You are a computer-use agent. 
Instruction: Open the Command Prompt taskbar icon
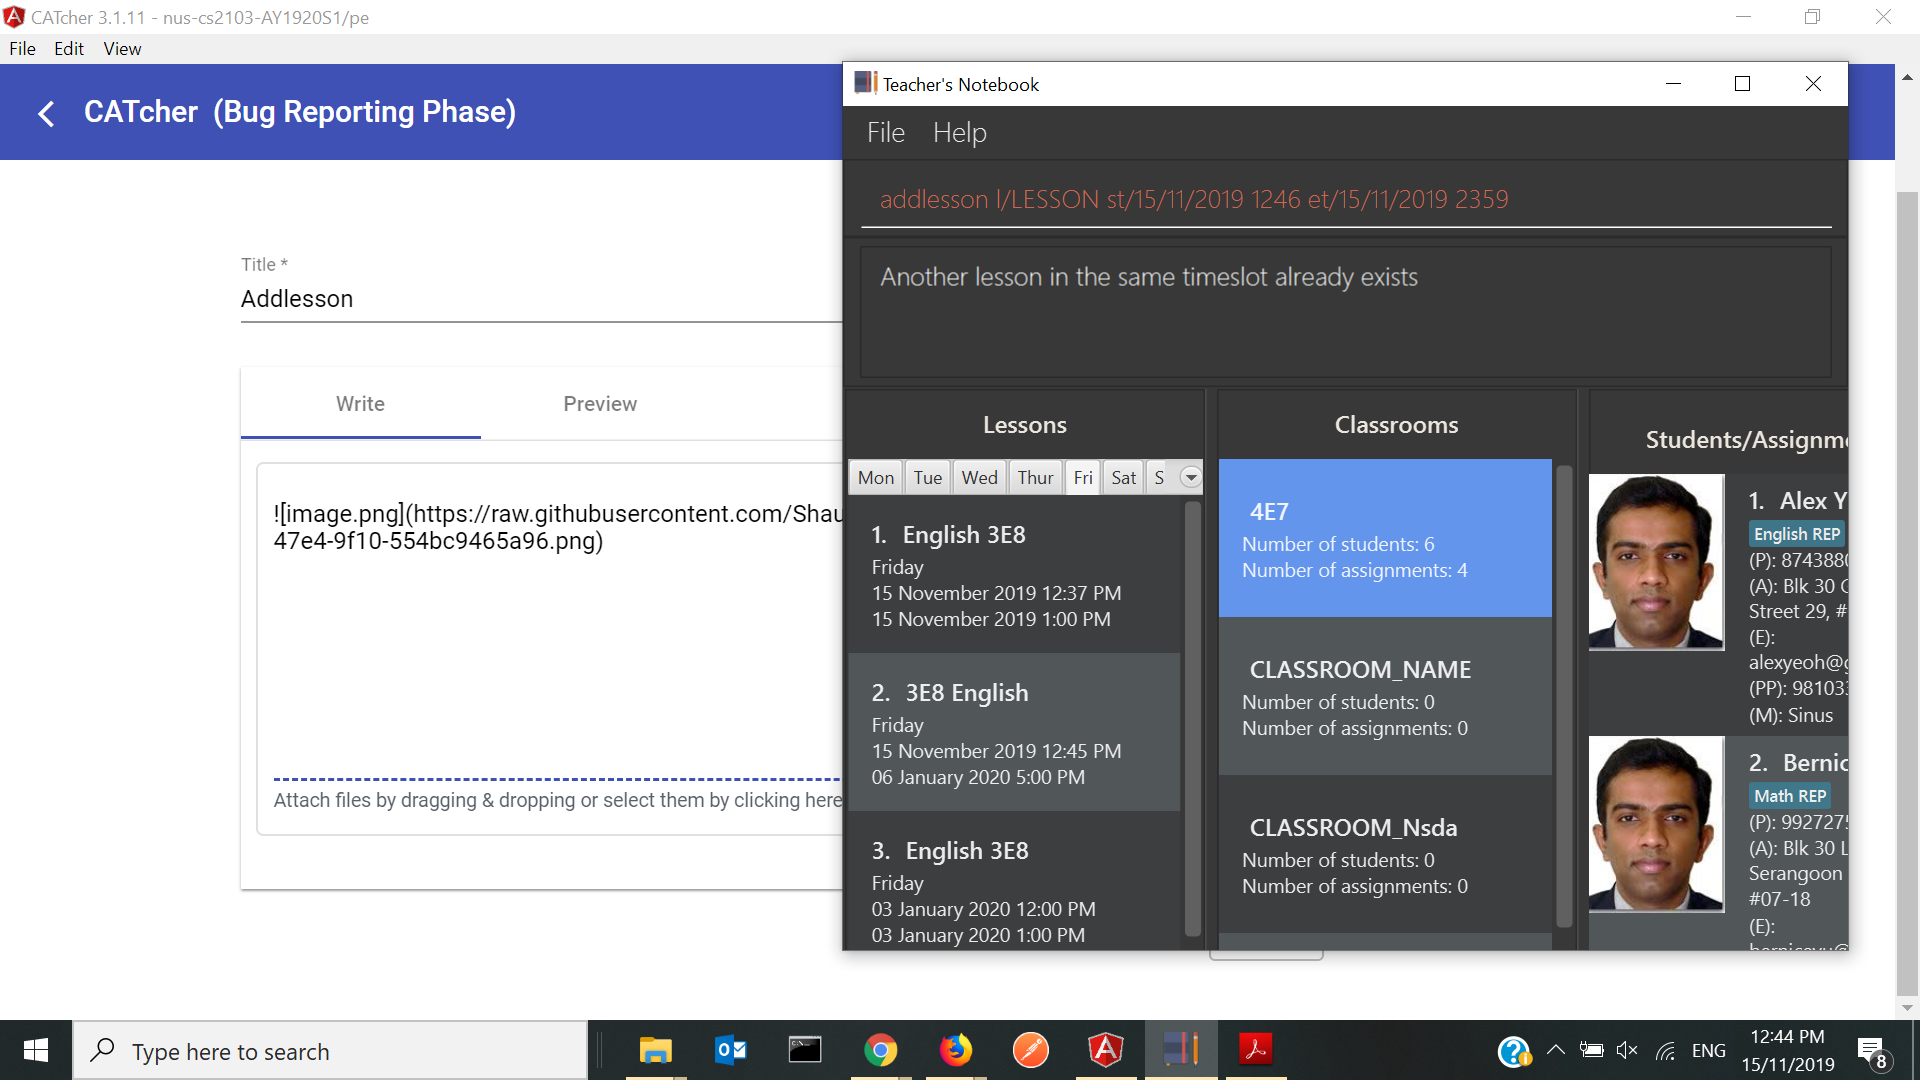pos(805,1050)
